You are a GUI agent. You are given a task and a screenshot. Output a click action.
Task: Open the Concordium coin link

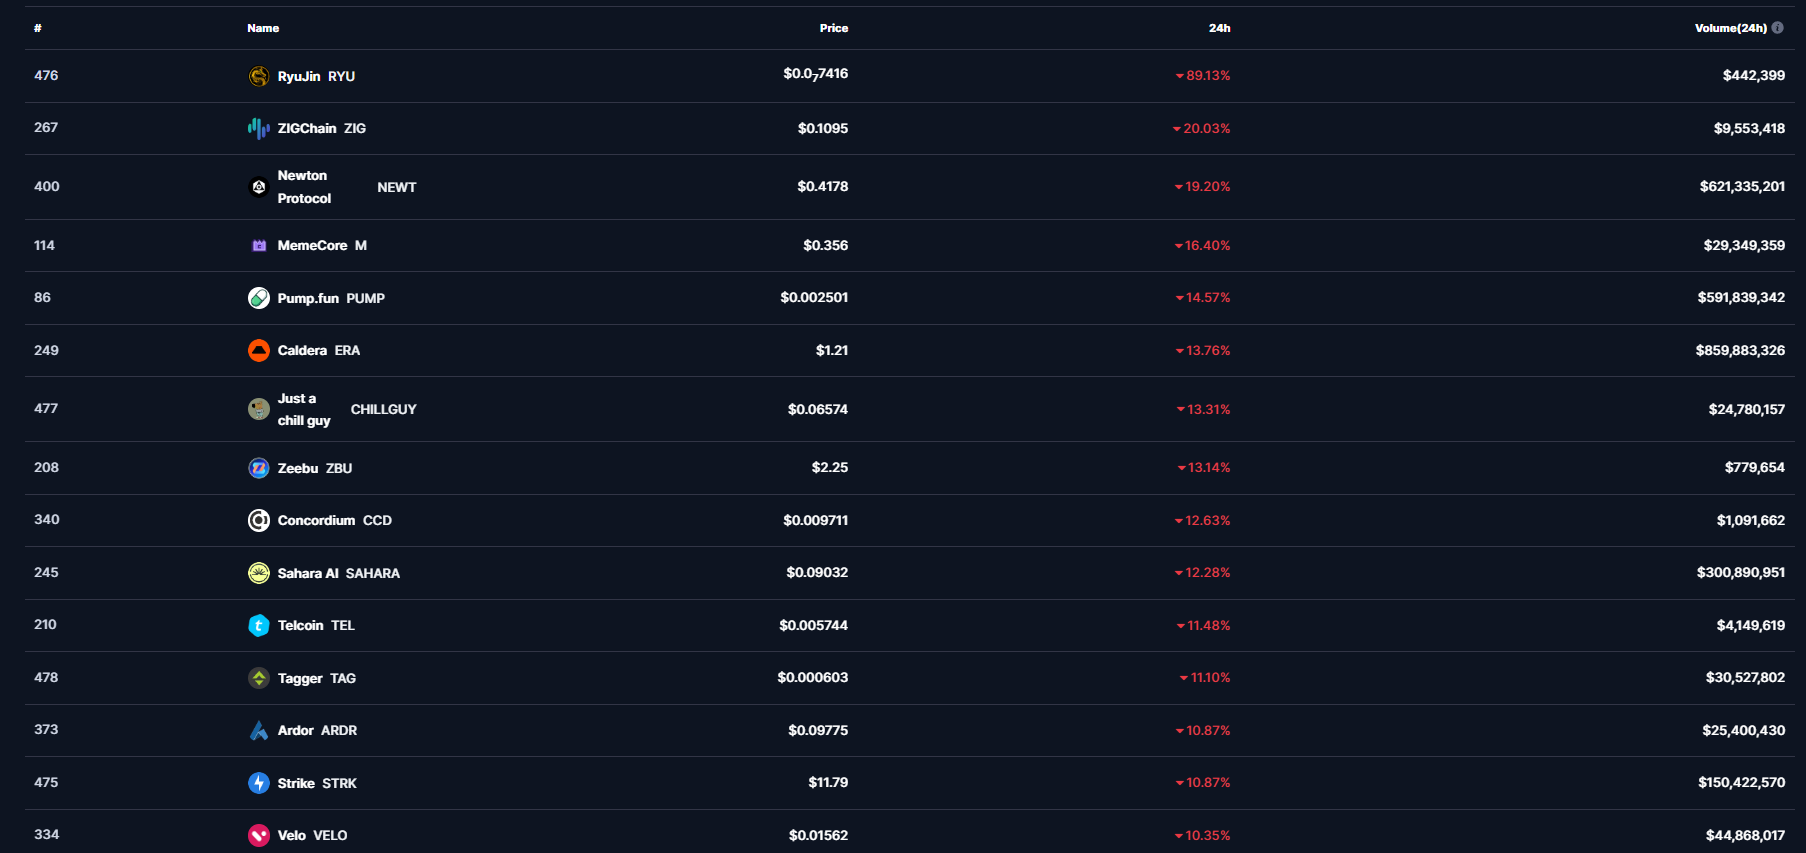[x=316, y=520]
